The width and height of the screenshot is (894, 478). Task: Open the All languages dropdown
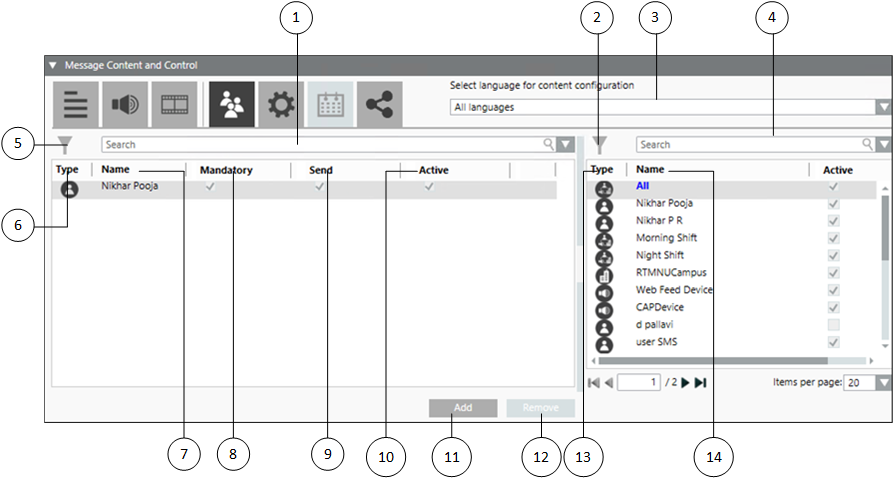click(883, 107)
